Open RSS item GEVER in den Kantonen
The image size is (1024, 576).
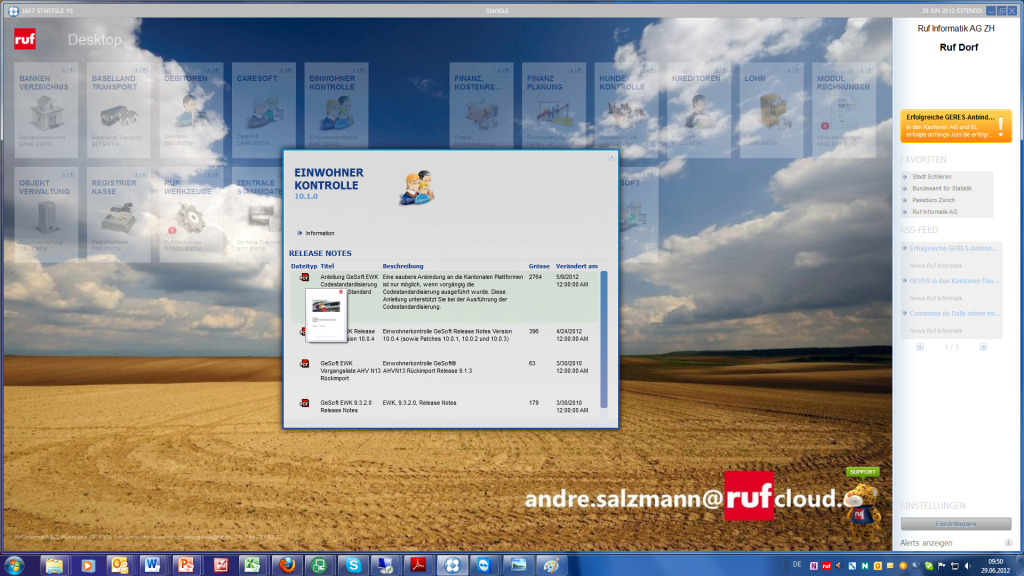954,281
